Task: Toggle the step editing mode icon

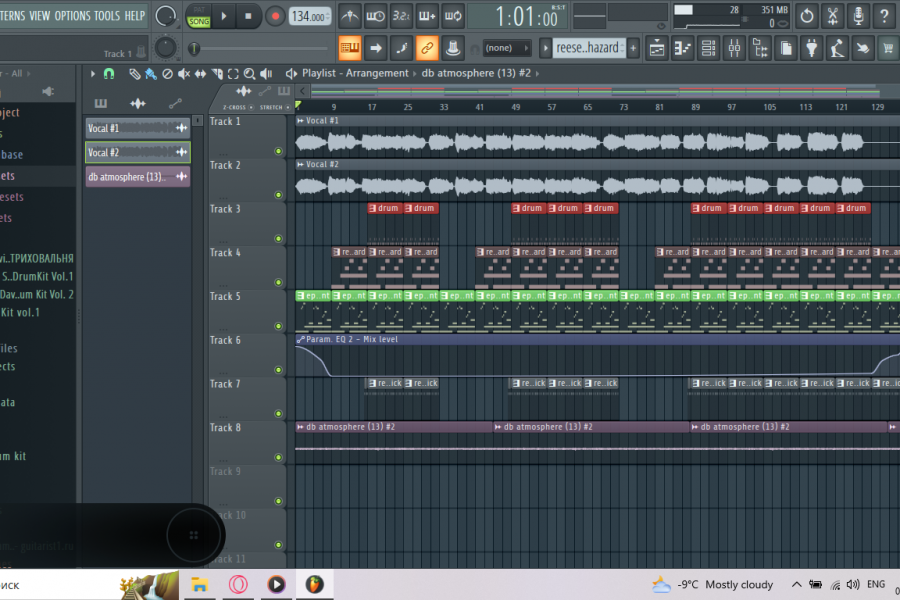Action: tap(401, 48)
